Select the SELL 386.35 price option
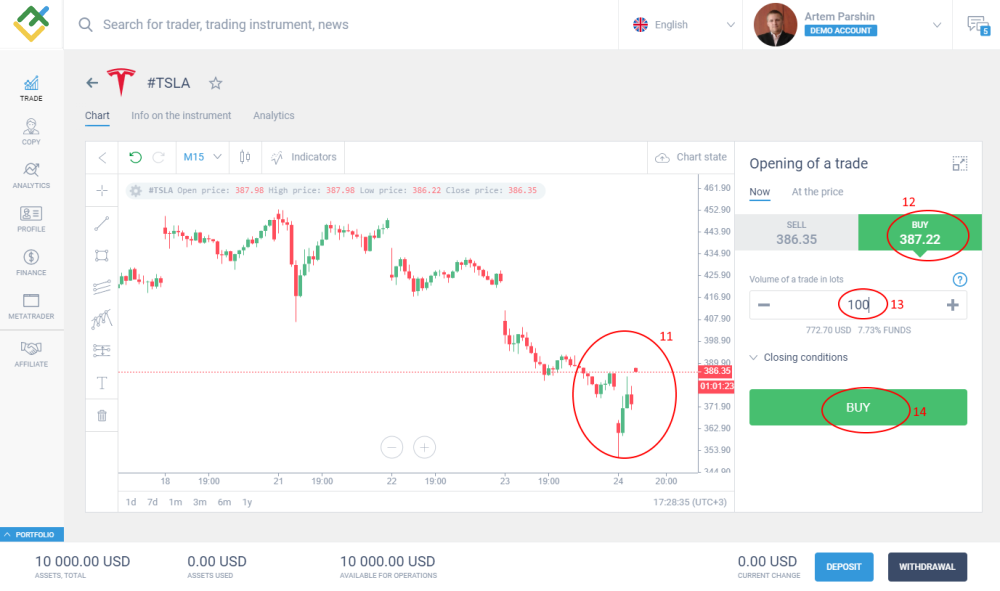 click(796, 233)
